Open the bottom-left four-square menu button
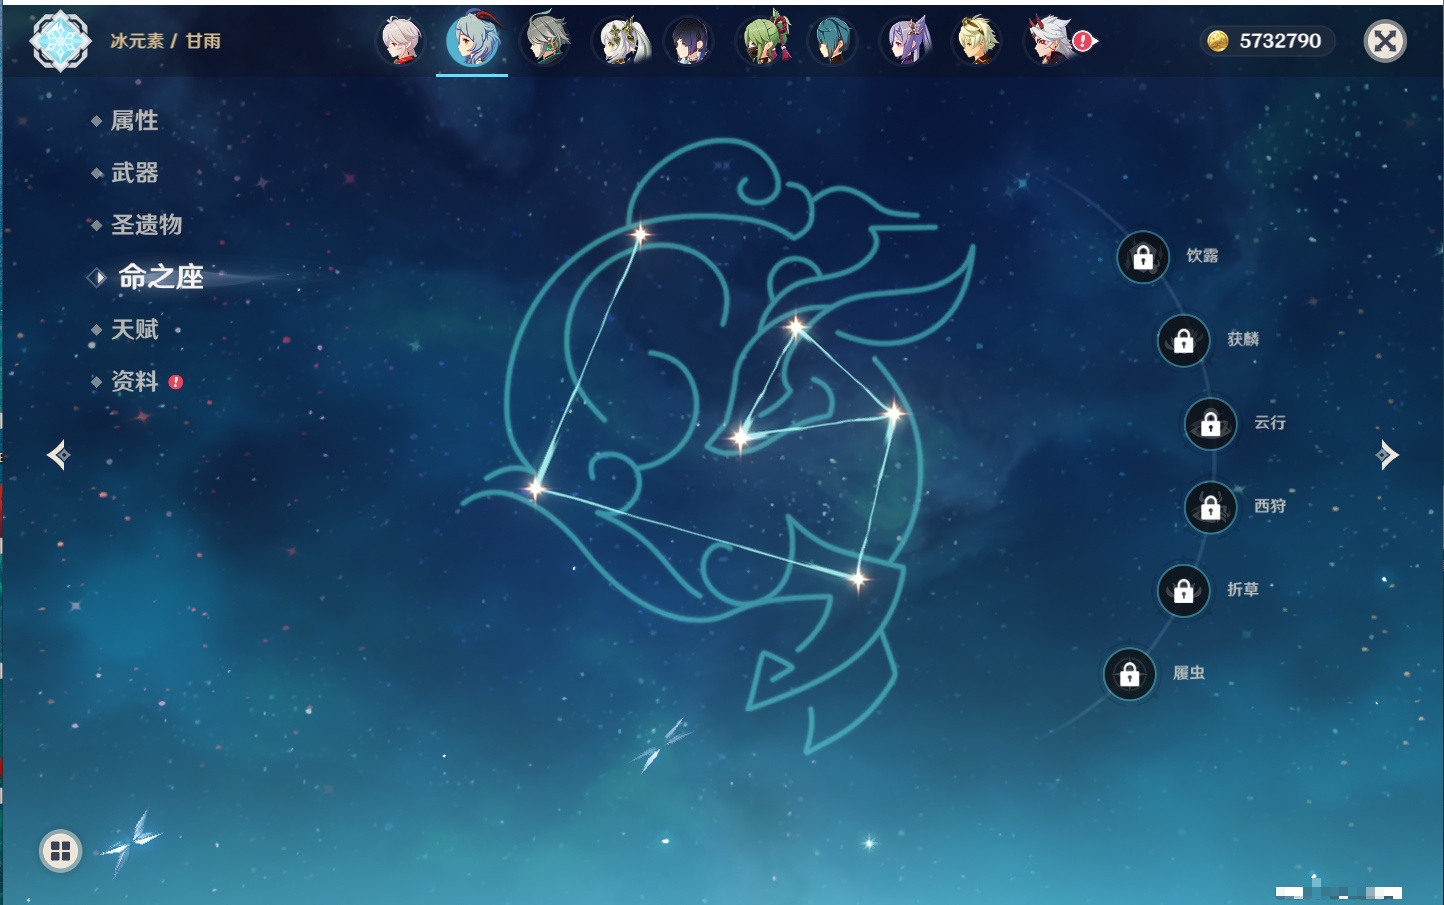Screen dimensions: 1444x905 click(x=60, y=851)
